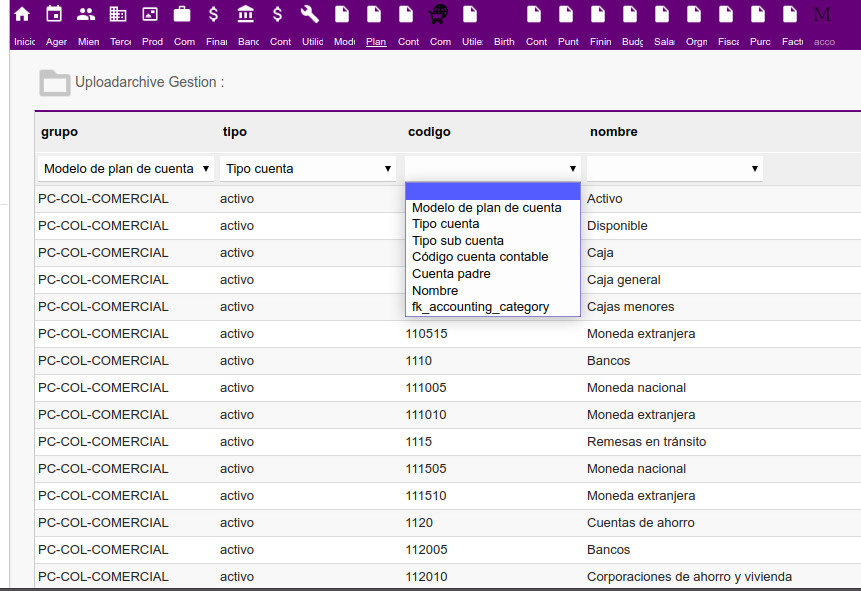The height and width of the screenshot is (591, 861).
Task: Choose 'Cuenta padre' option in dropdown list
Action: tap(451, 274)
